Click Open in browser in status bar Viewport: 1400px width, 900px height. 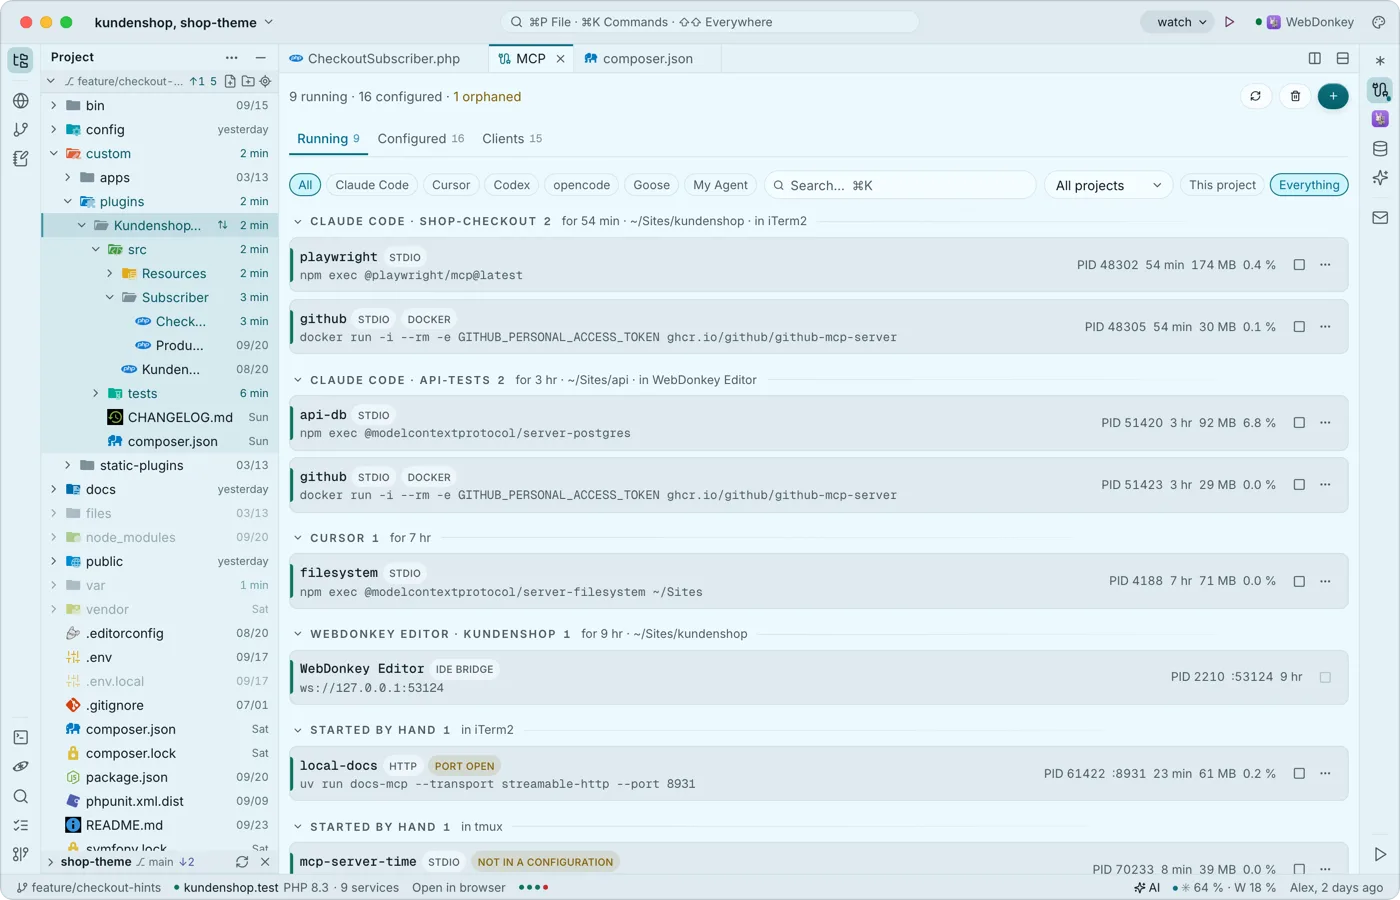(x=459, y=888)
